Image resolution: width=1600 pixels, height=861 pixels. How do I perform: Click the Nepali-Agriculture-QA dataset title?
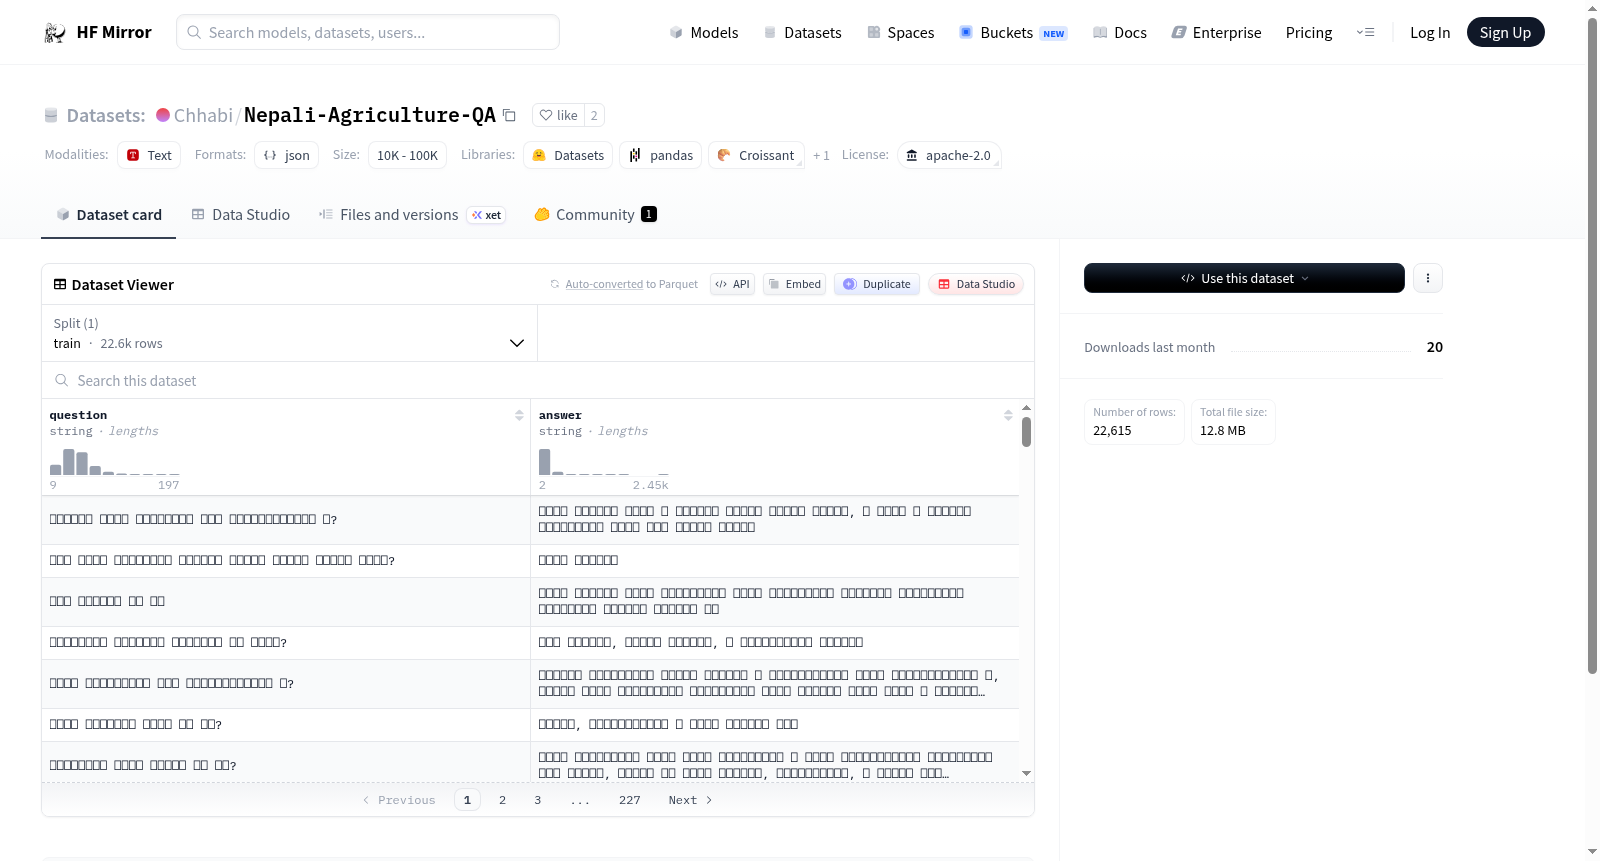[370, 115]
